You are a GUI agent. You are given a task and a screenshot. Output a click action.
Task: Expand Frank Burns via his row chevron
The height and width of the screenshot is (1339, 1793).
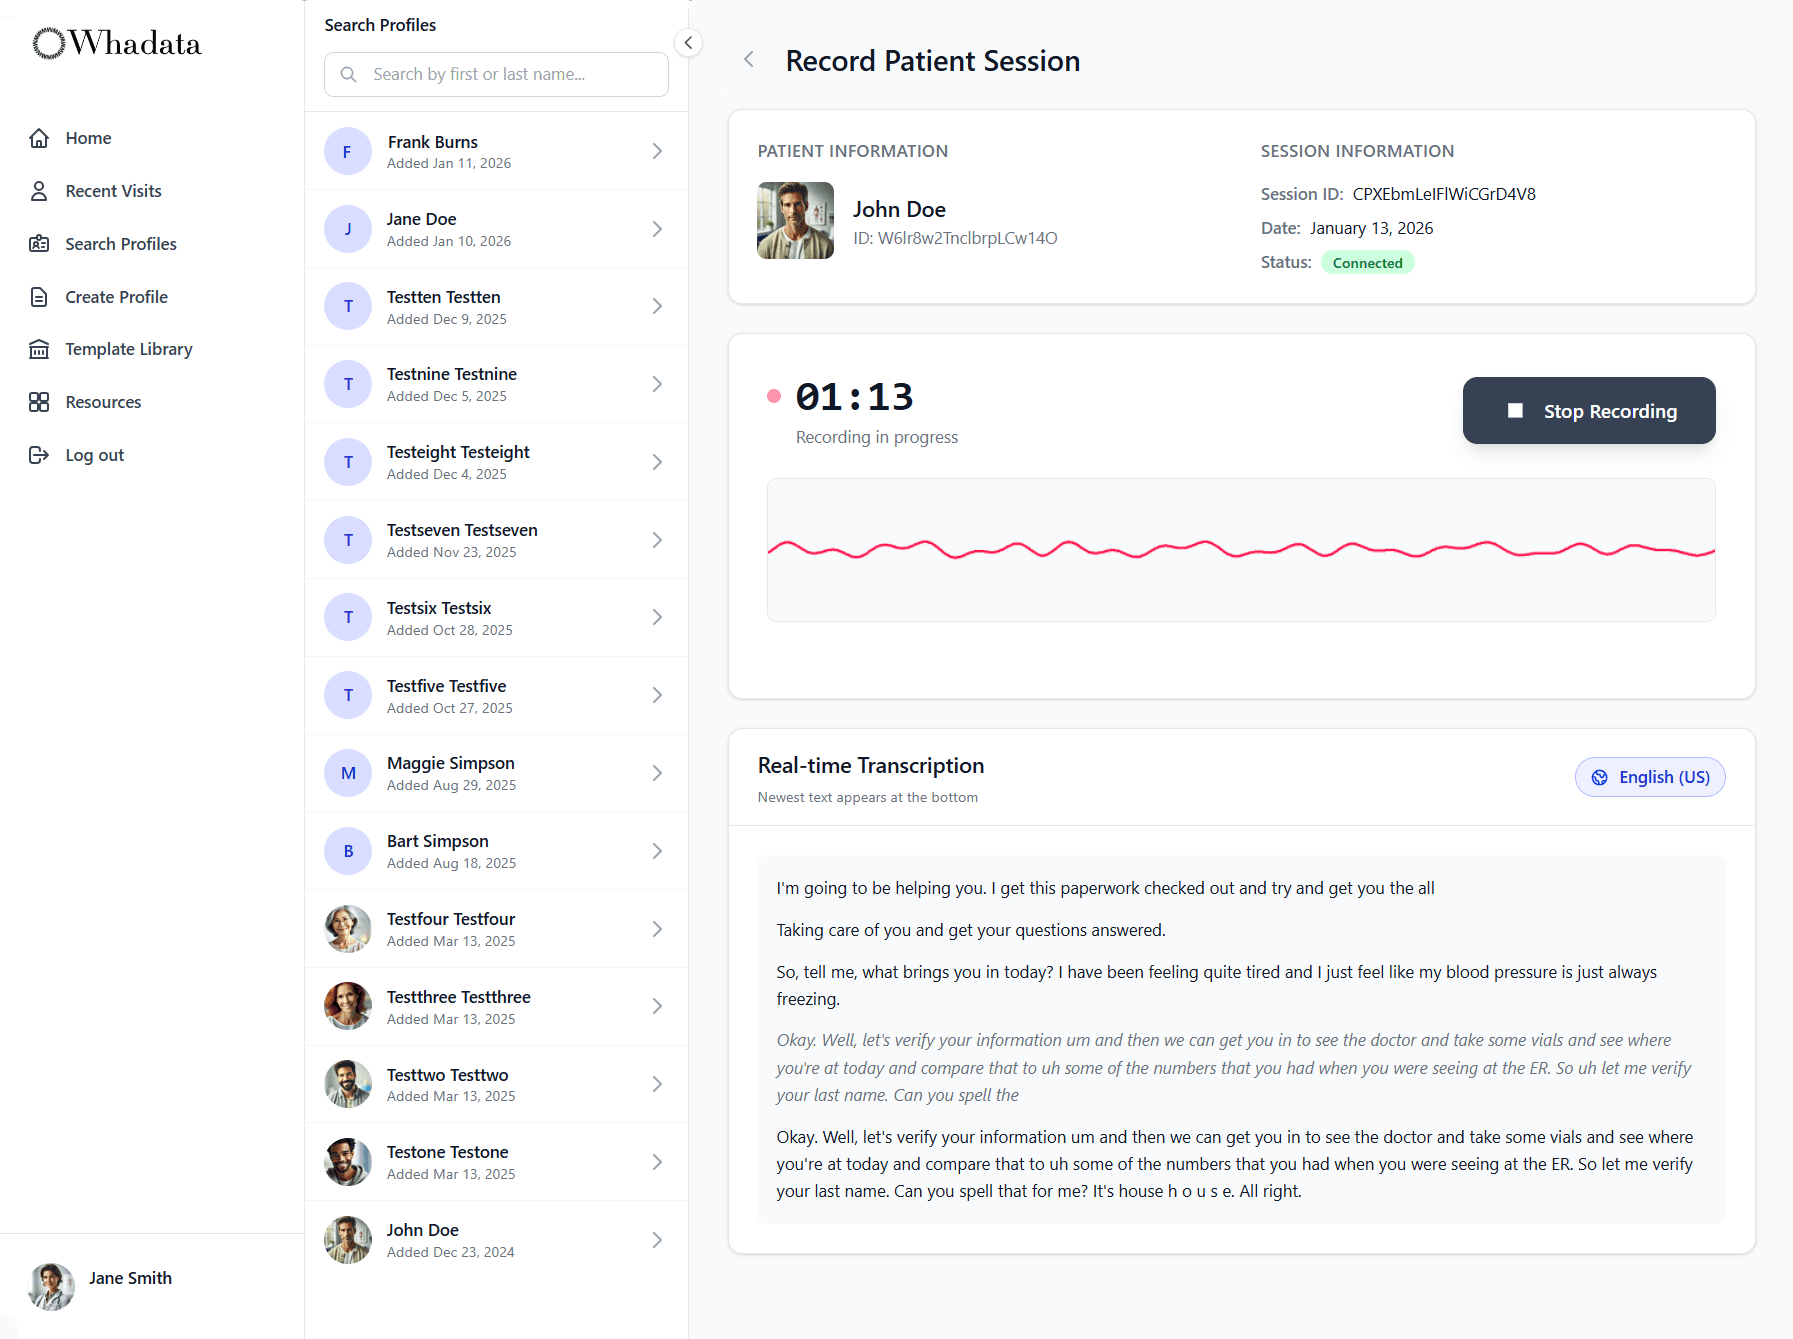pyautogui.click(x=657, y=150)
